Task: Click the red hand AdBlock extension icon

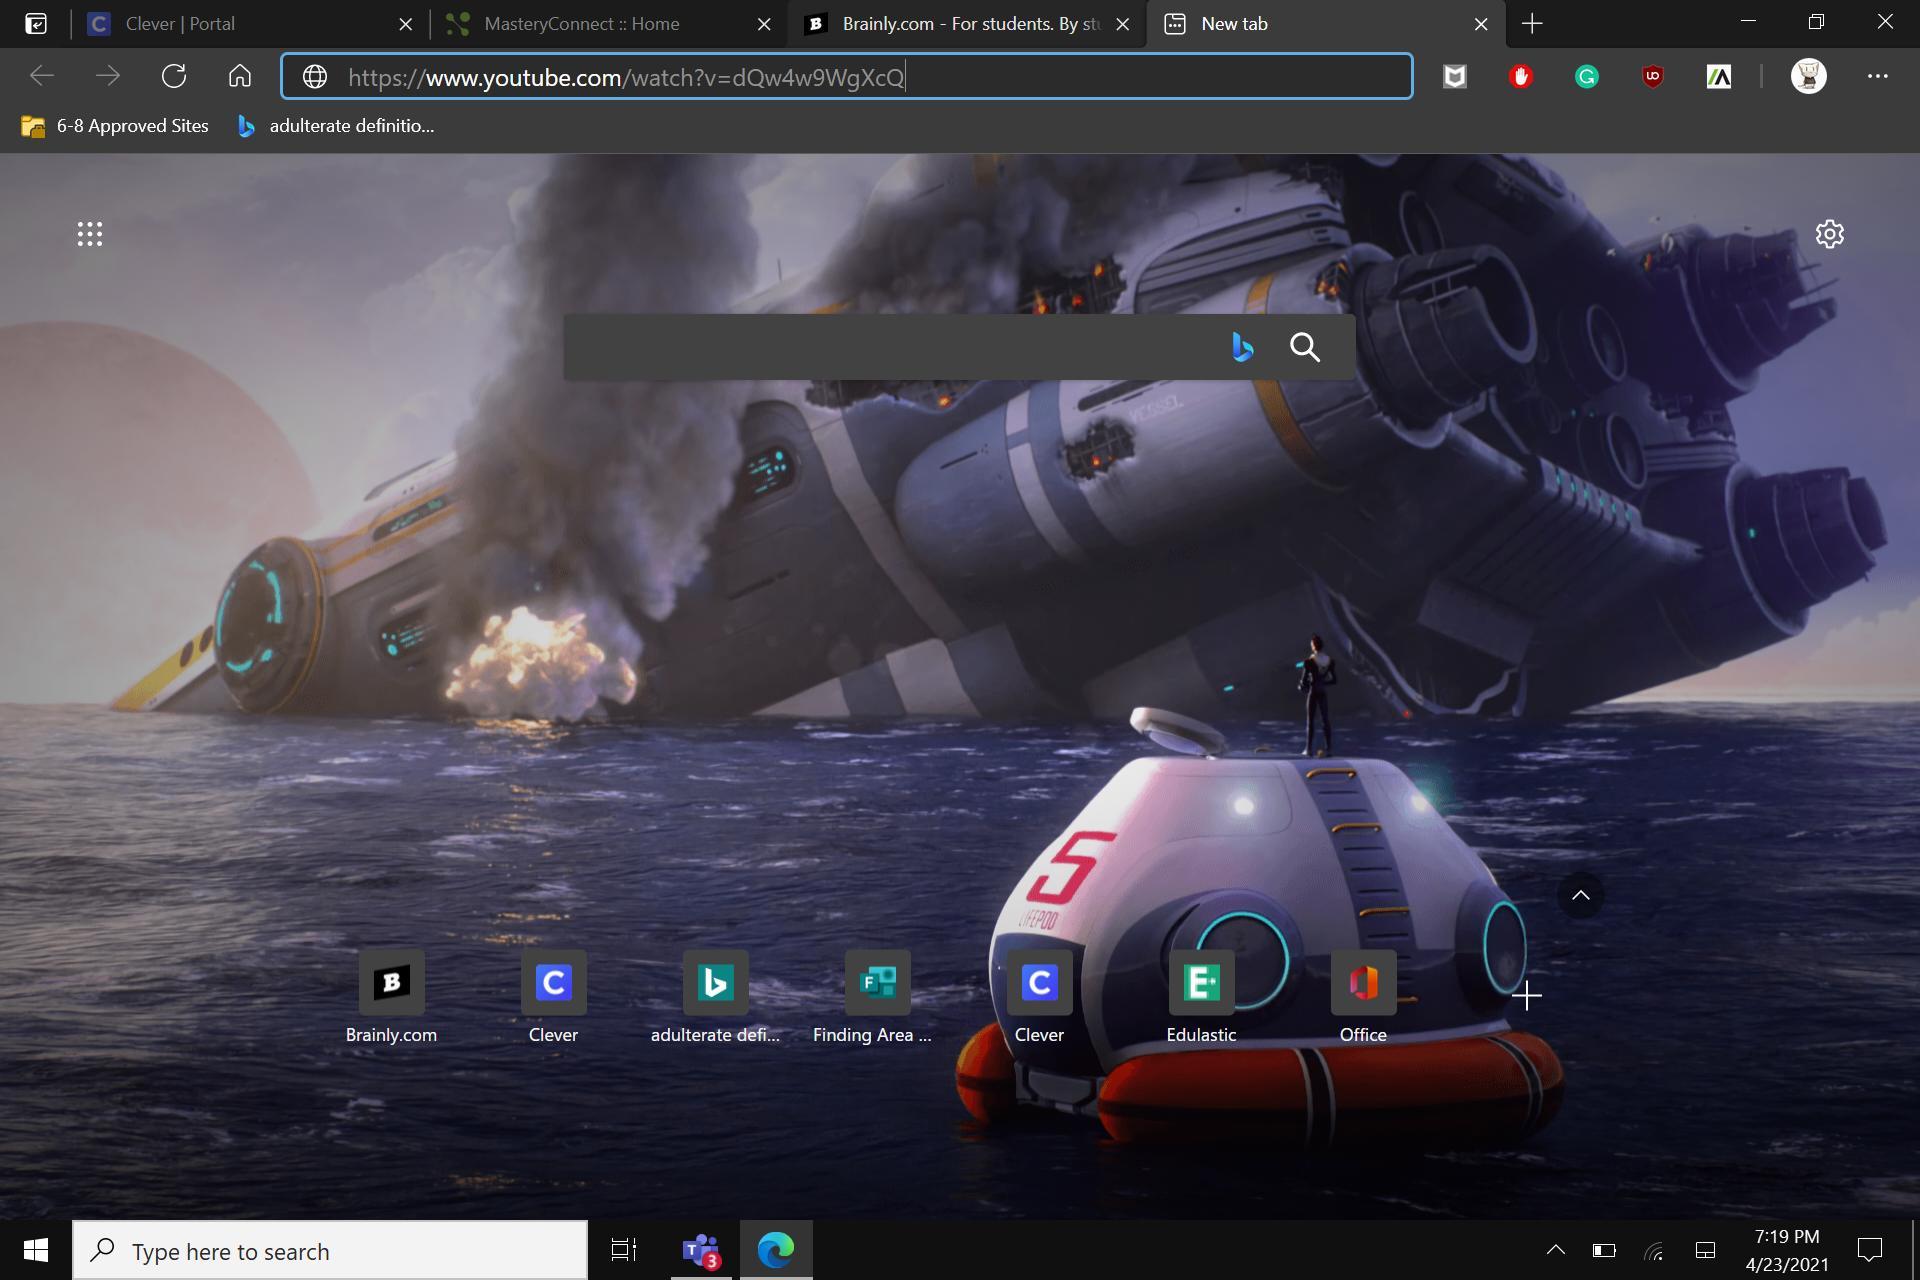Action: click(x=1521, y=77)
